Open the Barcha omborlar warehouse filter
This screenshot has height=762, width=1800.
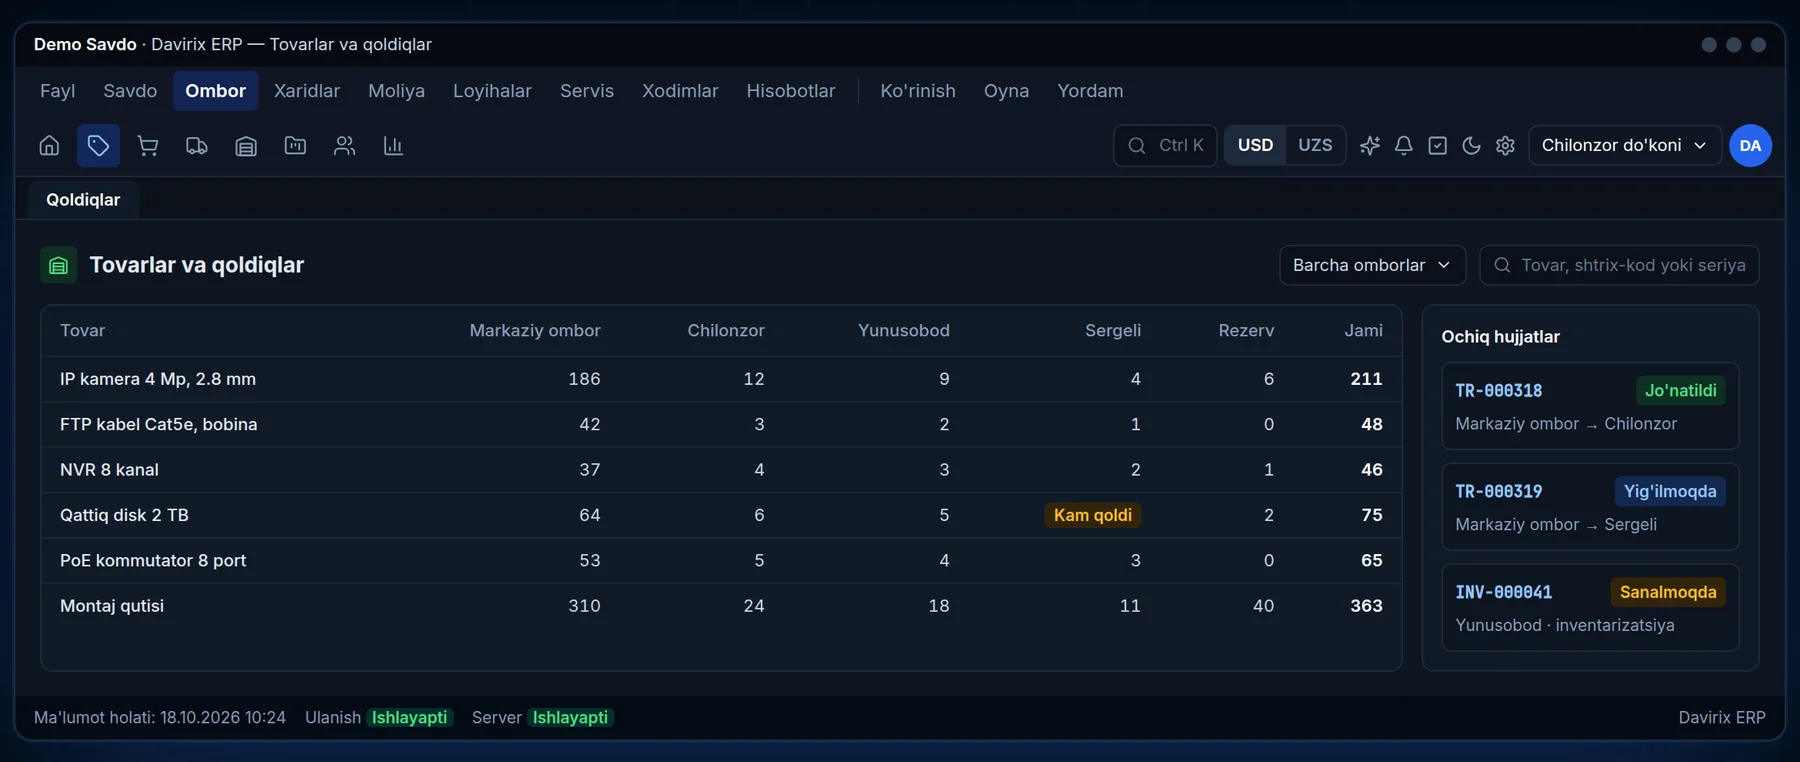(1372, 265)
